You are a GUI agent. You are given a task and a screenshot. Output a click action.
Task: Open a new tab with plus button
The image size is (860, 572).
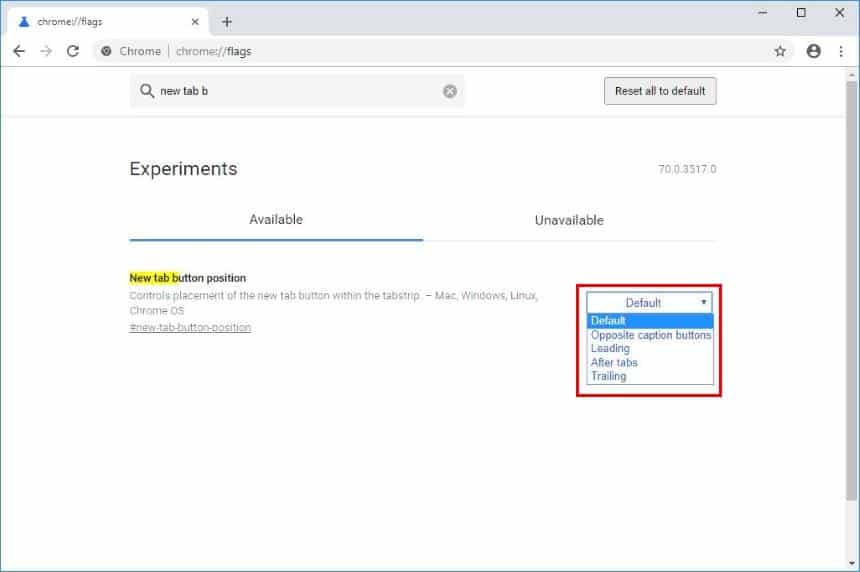pos(227,22)
